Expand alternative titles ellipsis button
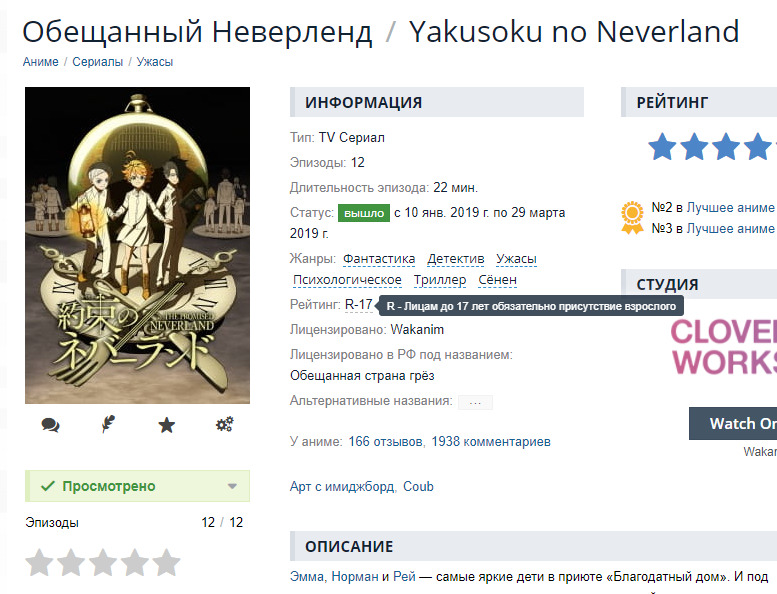The height and width of the screenshot is (594, 777). 475,402
